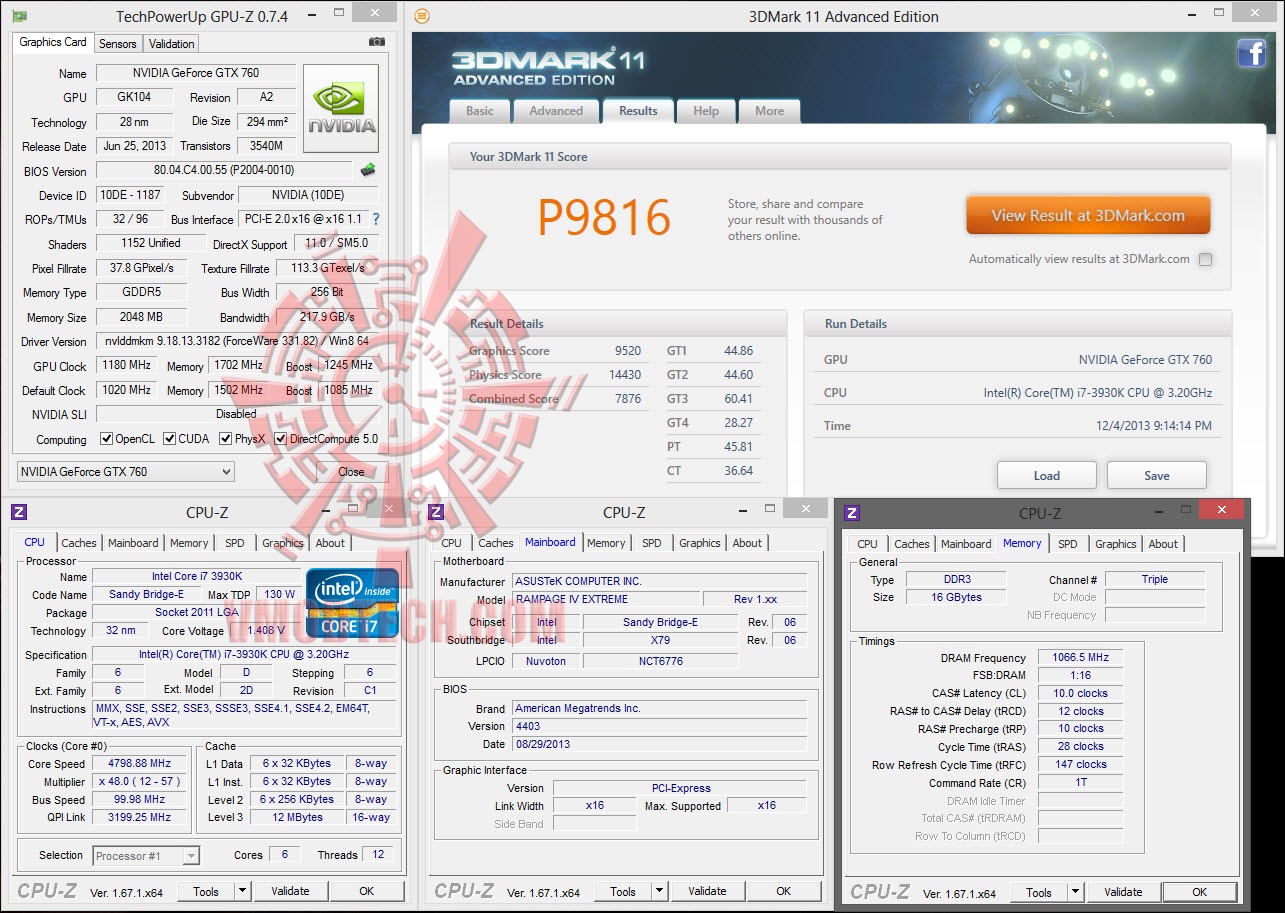The image size is (1285, 913).
Task: Click the CPU-Z icon of the CPU tab window
Action: coord(19,512)
